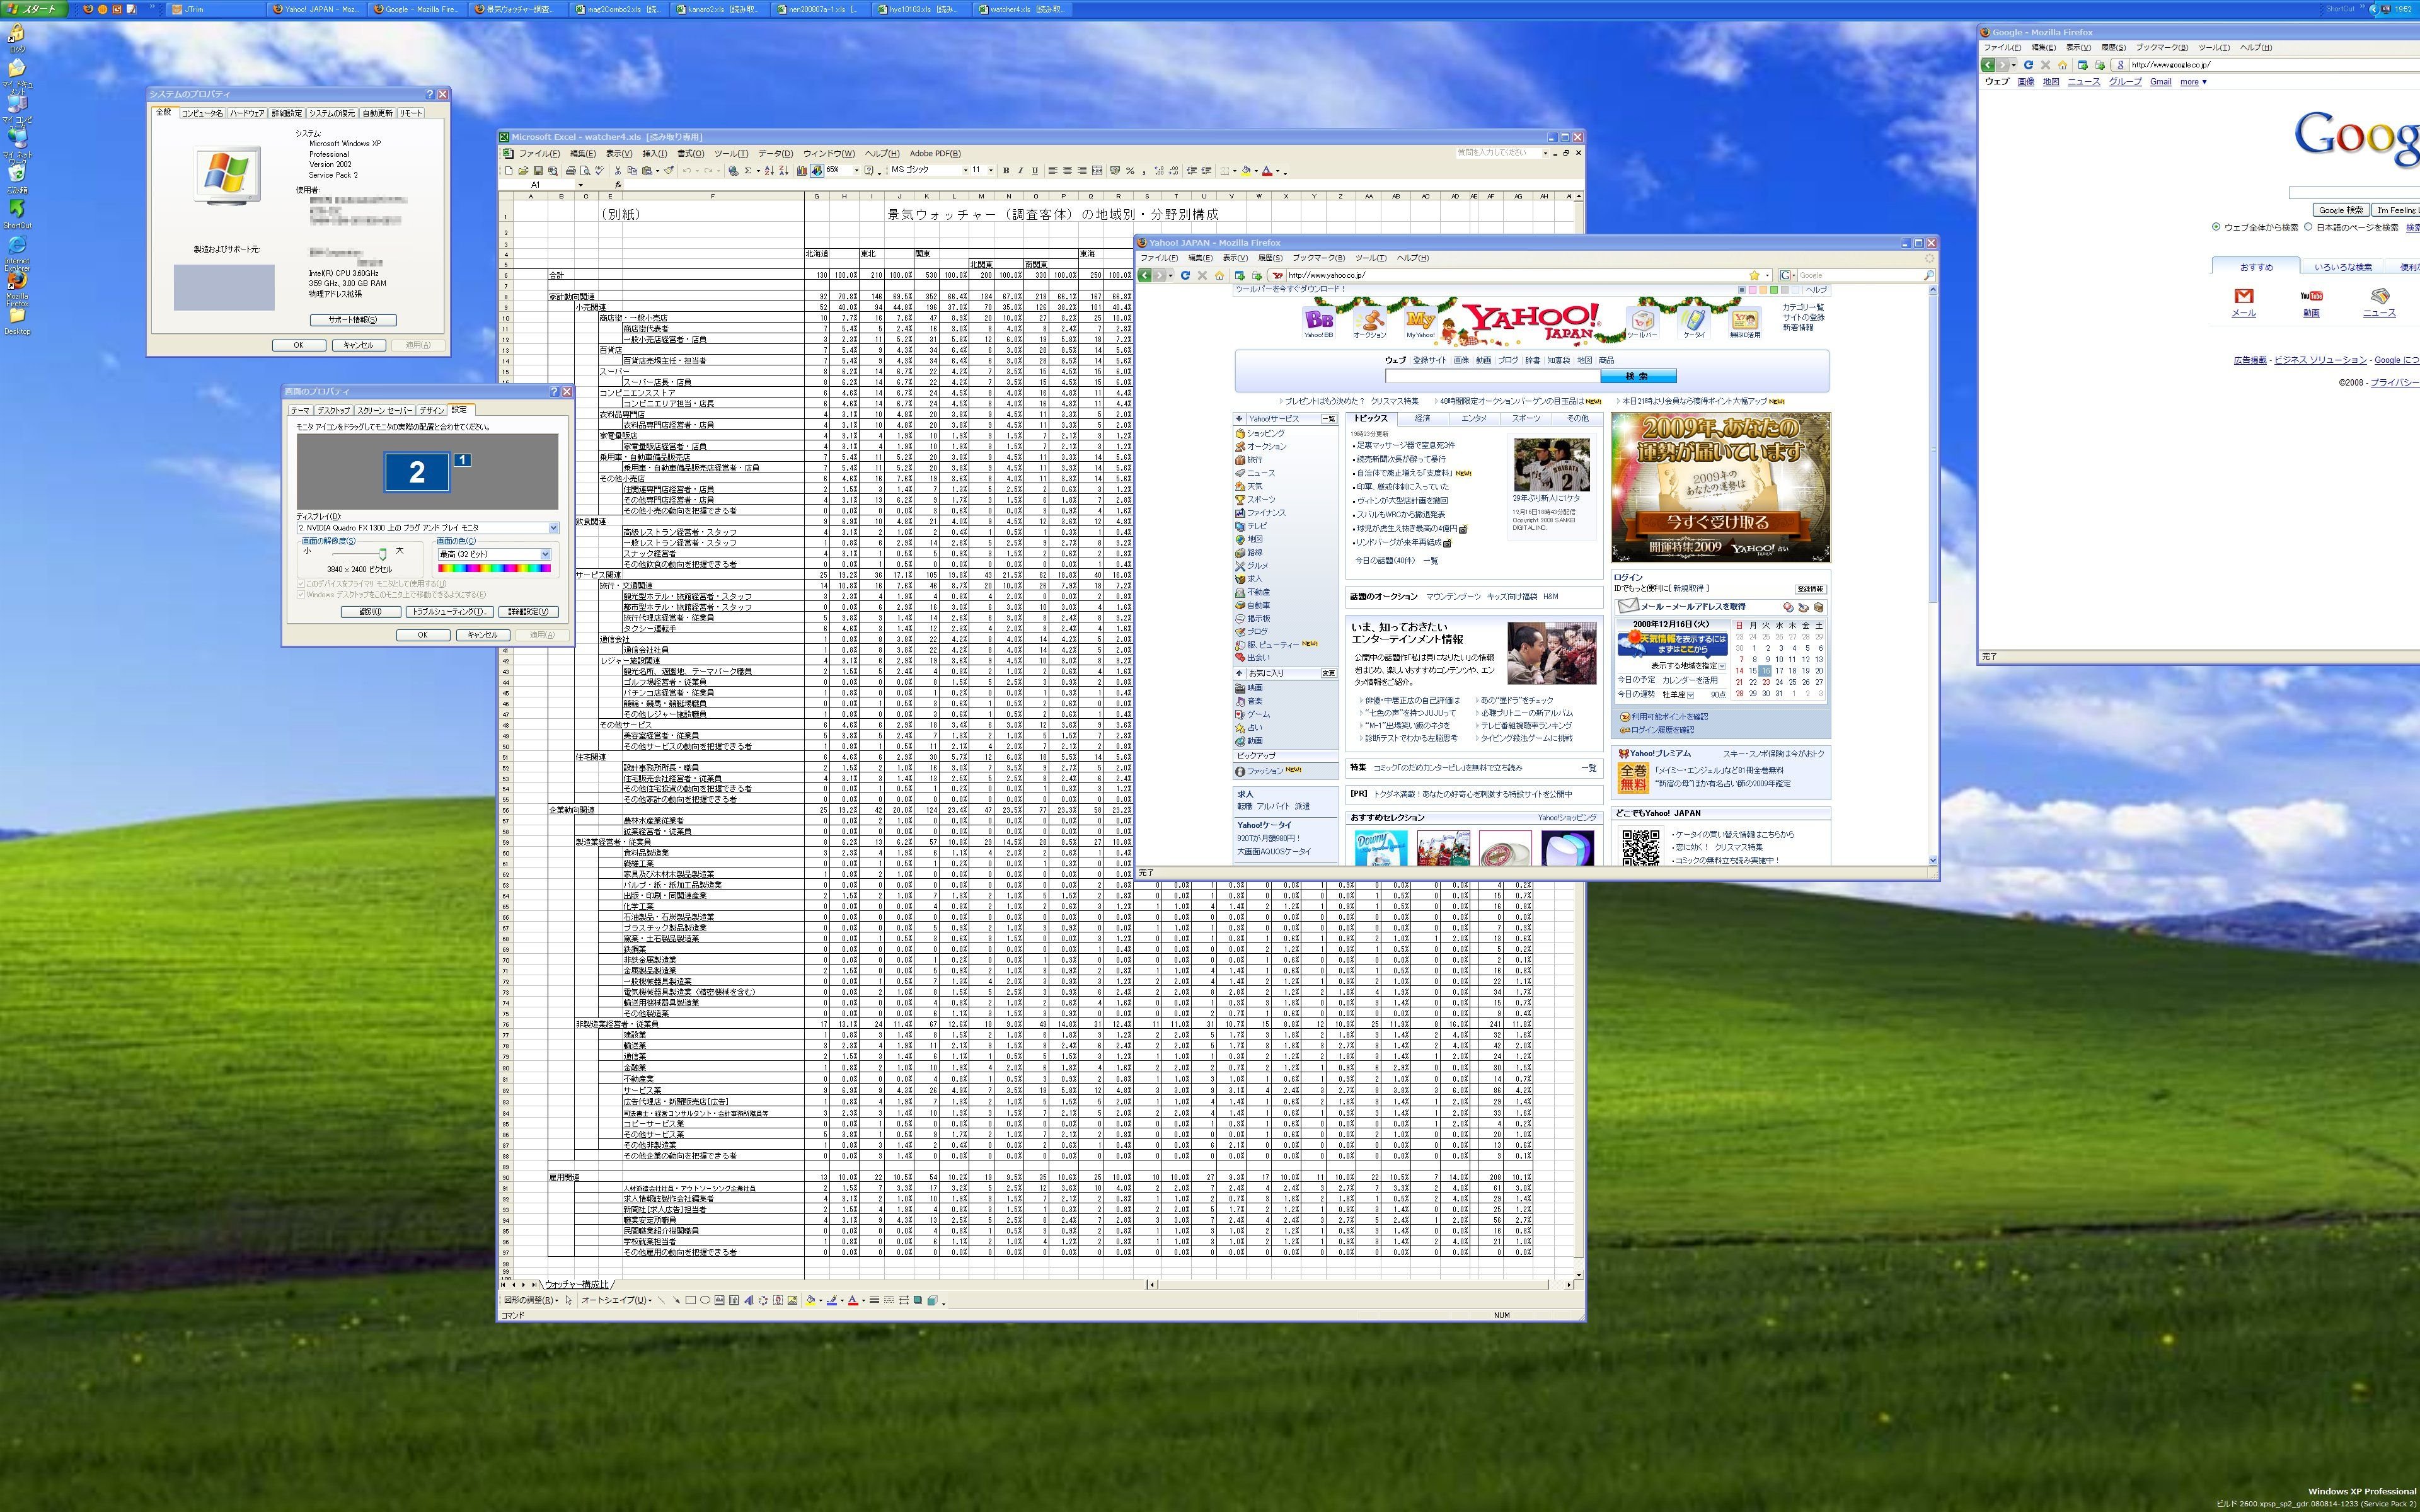Select monitor 1 in display arrangement preview

pos(463,460)
